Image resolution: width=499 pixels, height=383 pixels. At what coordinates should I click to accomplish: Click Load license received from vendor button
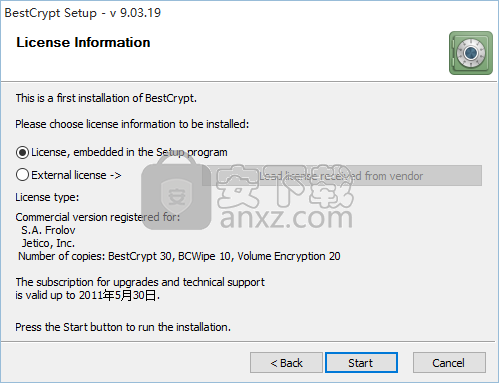[x=342, y=176]
